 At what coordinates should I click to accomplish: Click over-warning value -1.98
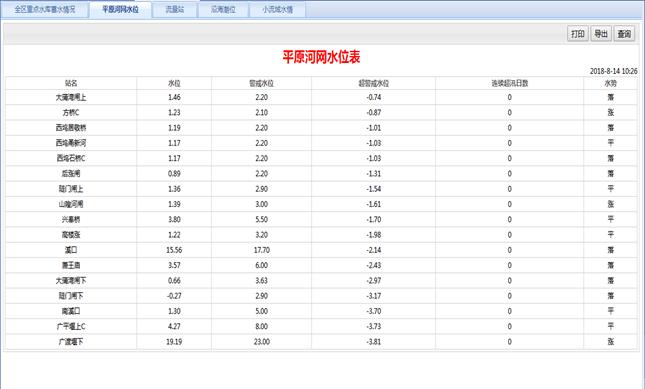coord(374,235)
